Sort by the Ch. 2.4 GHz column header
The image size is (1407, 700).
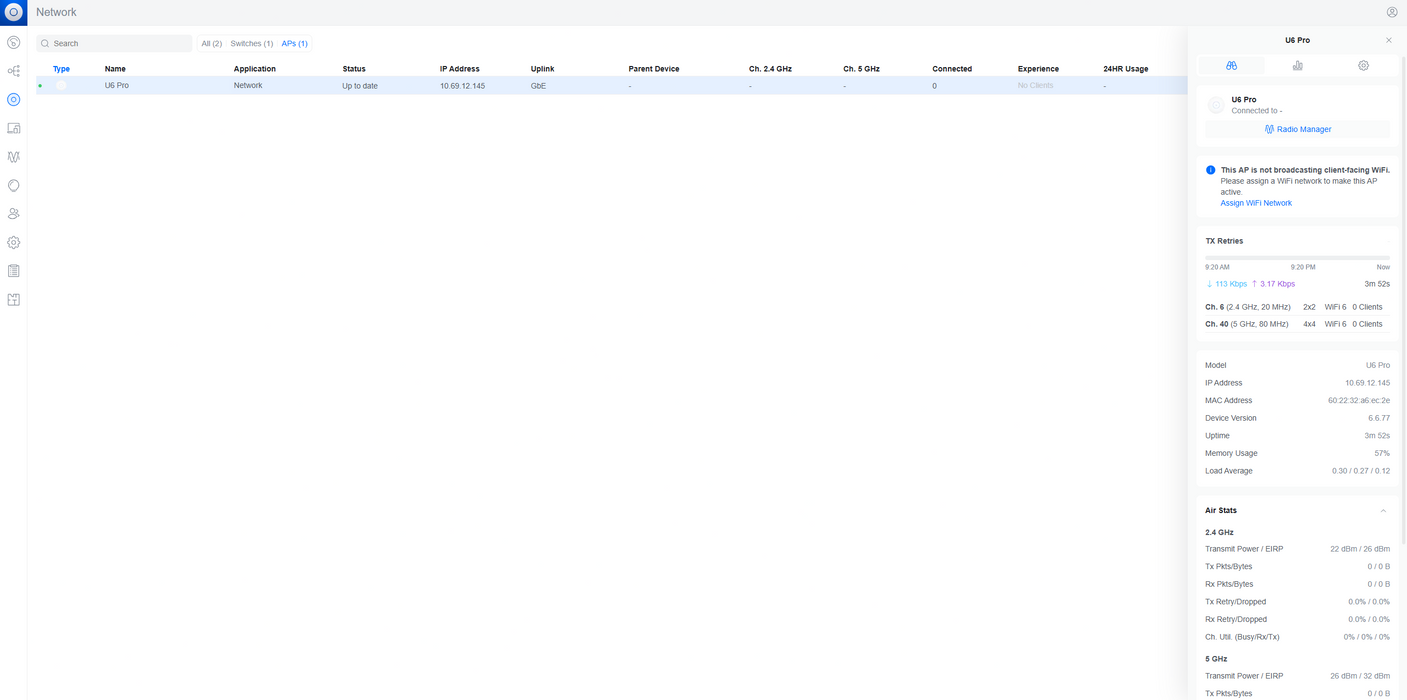770,69
